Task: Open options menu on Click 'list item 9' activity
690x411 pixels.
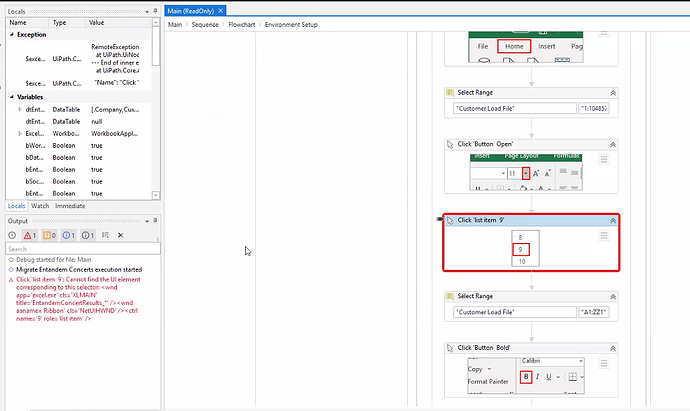Action: coord(604,236)
